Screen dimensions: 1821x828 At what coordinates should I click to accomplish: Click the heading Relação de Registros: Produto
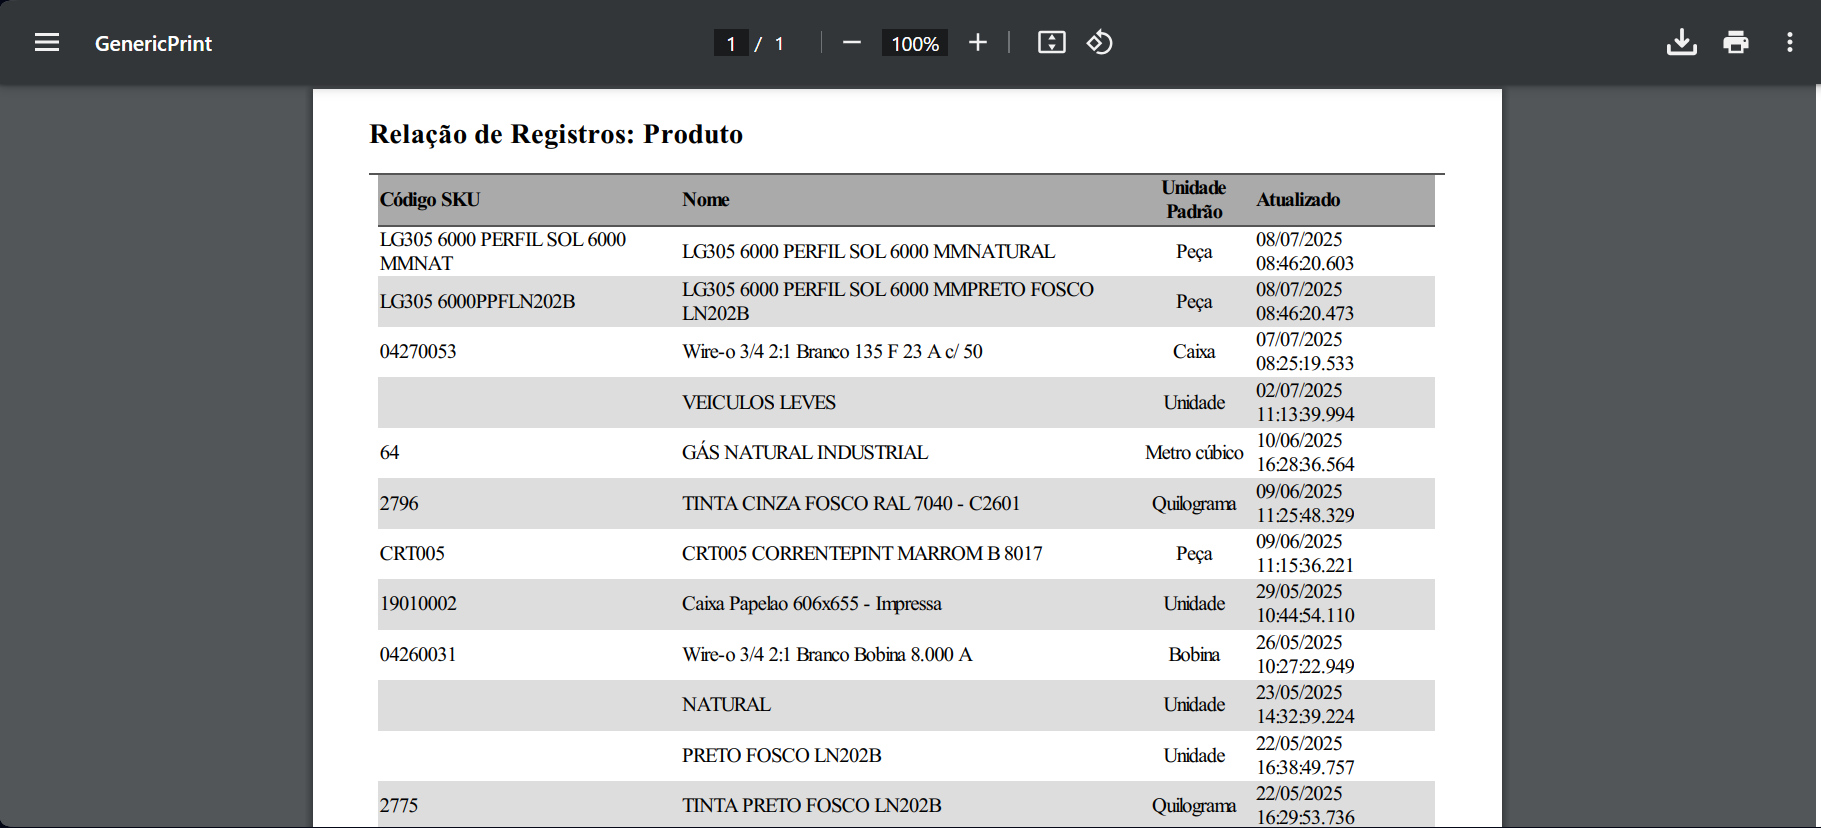556,134
